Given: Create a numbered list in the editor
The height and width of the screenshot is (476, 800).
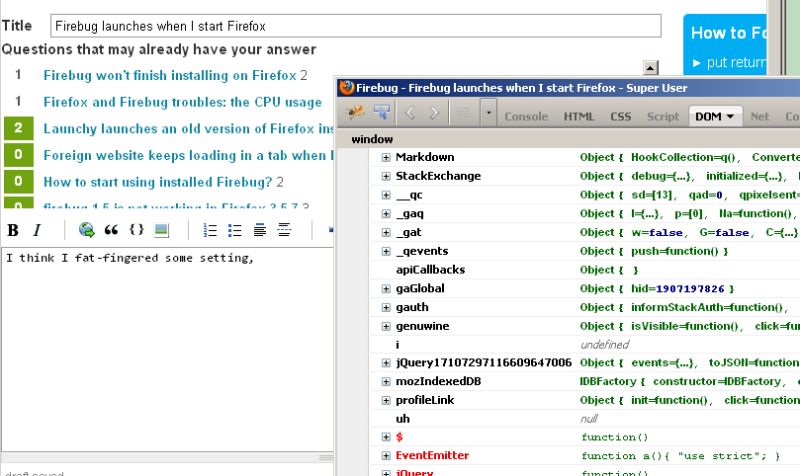Looking at the screenshot, I should tap(210, 231).
